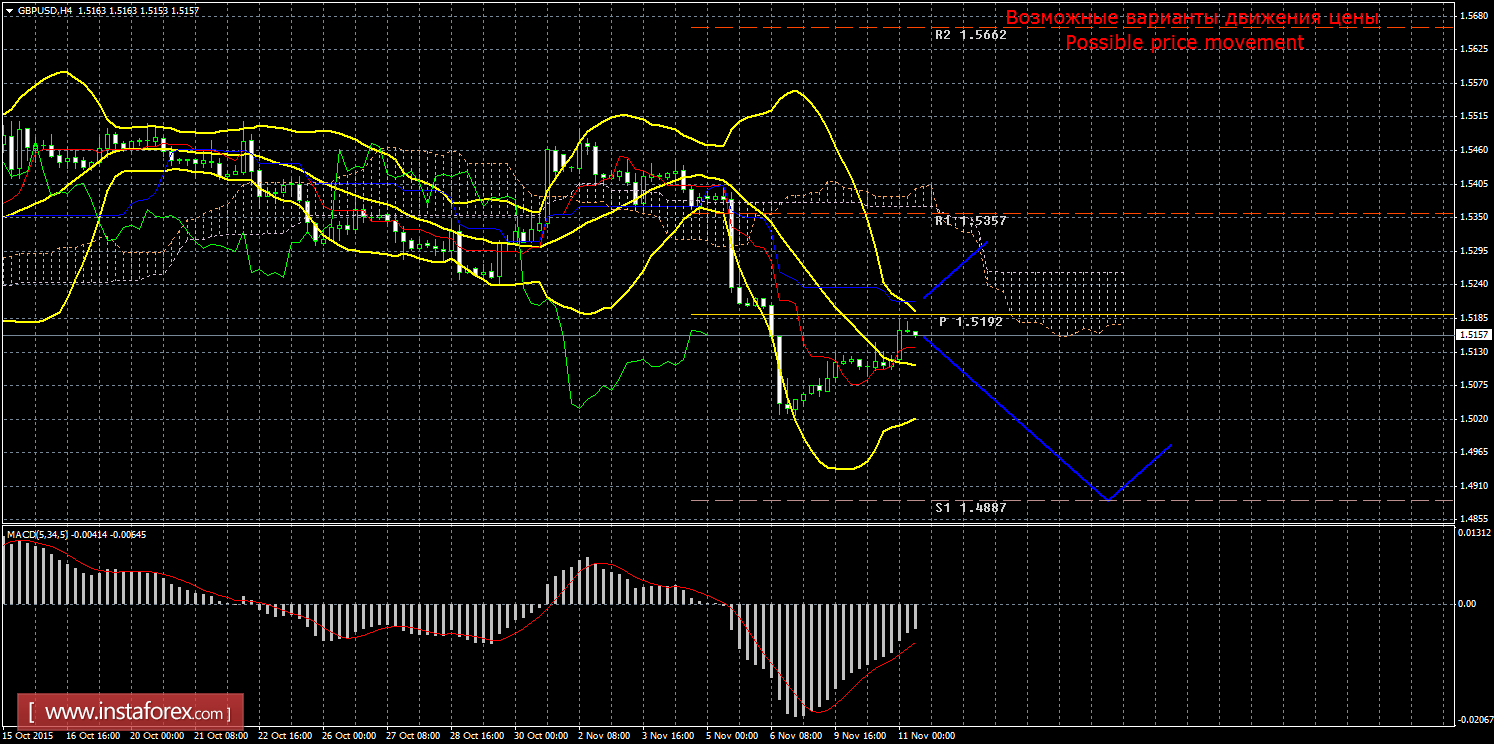This screenshot has height=744, width=1494.
Task: Click the current price tag 1.5157
Action: point(1470,335)
